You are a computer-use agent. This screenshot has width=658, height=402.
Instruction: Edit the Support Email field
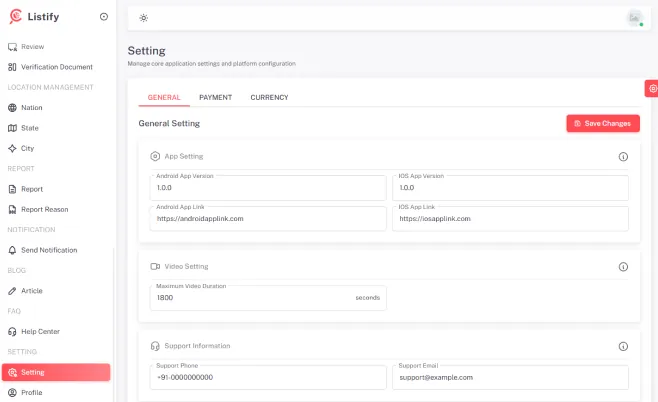tap(510, 377)
